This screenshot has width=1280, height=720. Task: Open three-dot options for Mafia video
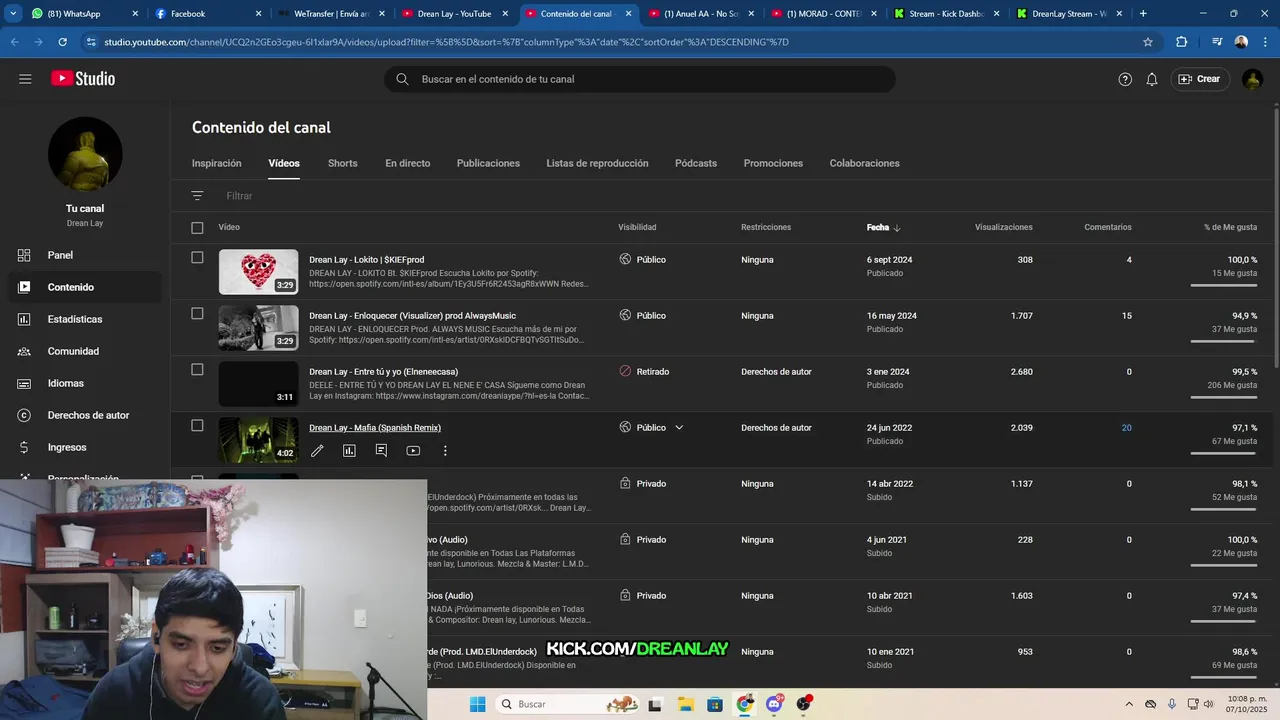pos(445,451)
